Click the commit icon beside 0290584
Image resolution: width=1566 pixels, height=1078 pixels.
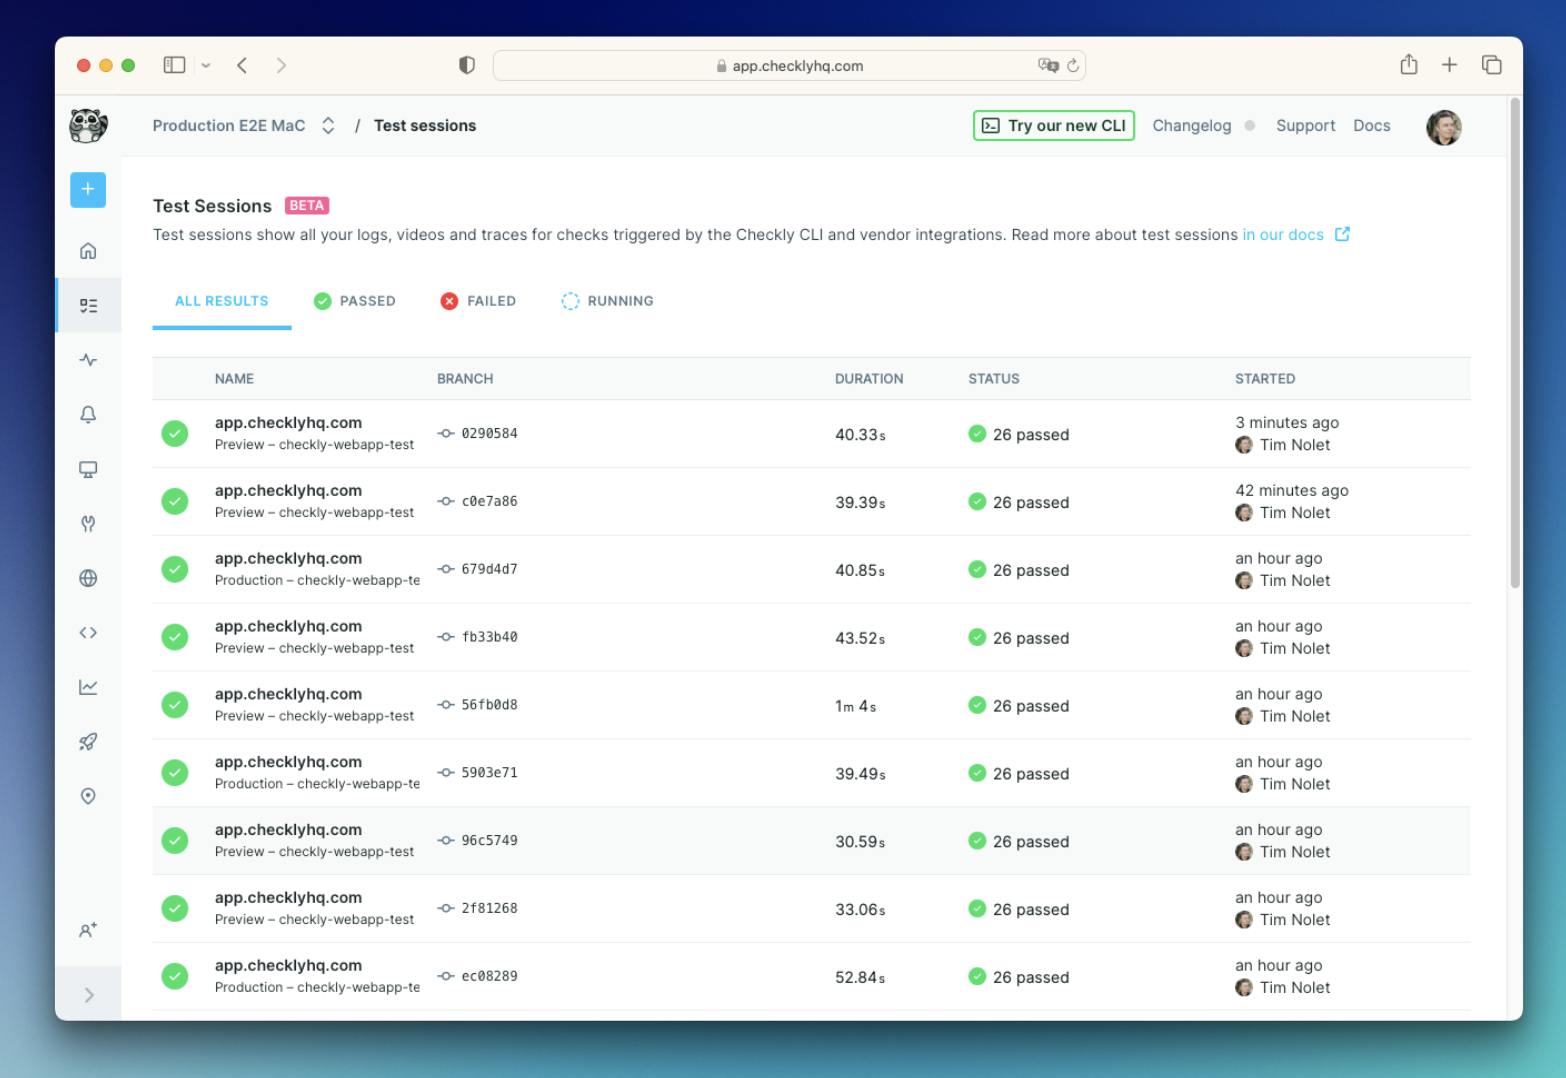pyautogui.click(x=446, y=434)
